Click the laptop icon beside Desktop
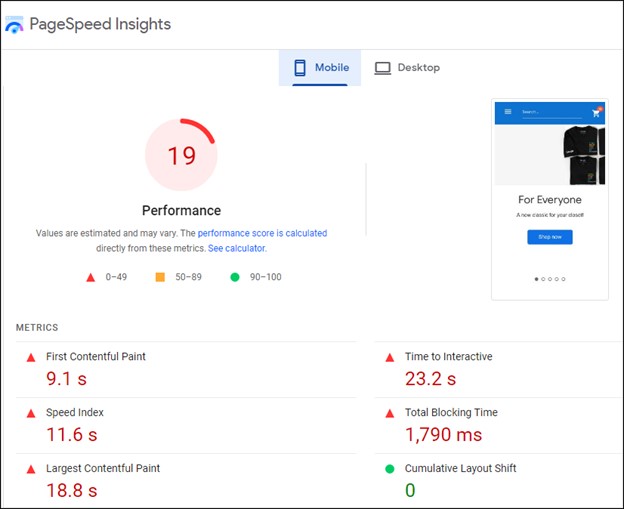The height and width of the screenshot is (509, 624). (x=382, y=68)
